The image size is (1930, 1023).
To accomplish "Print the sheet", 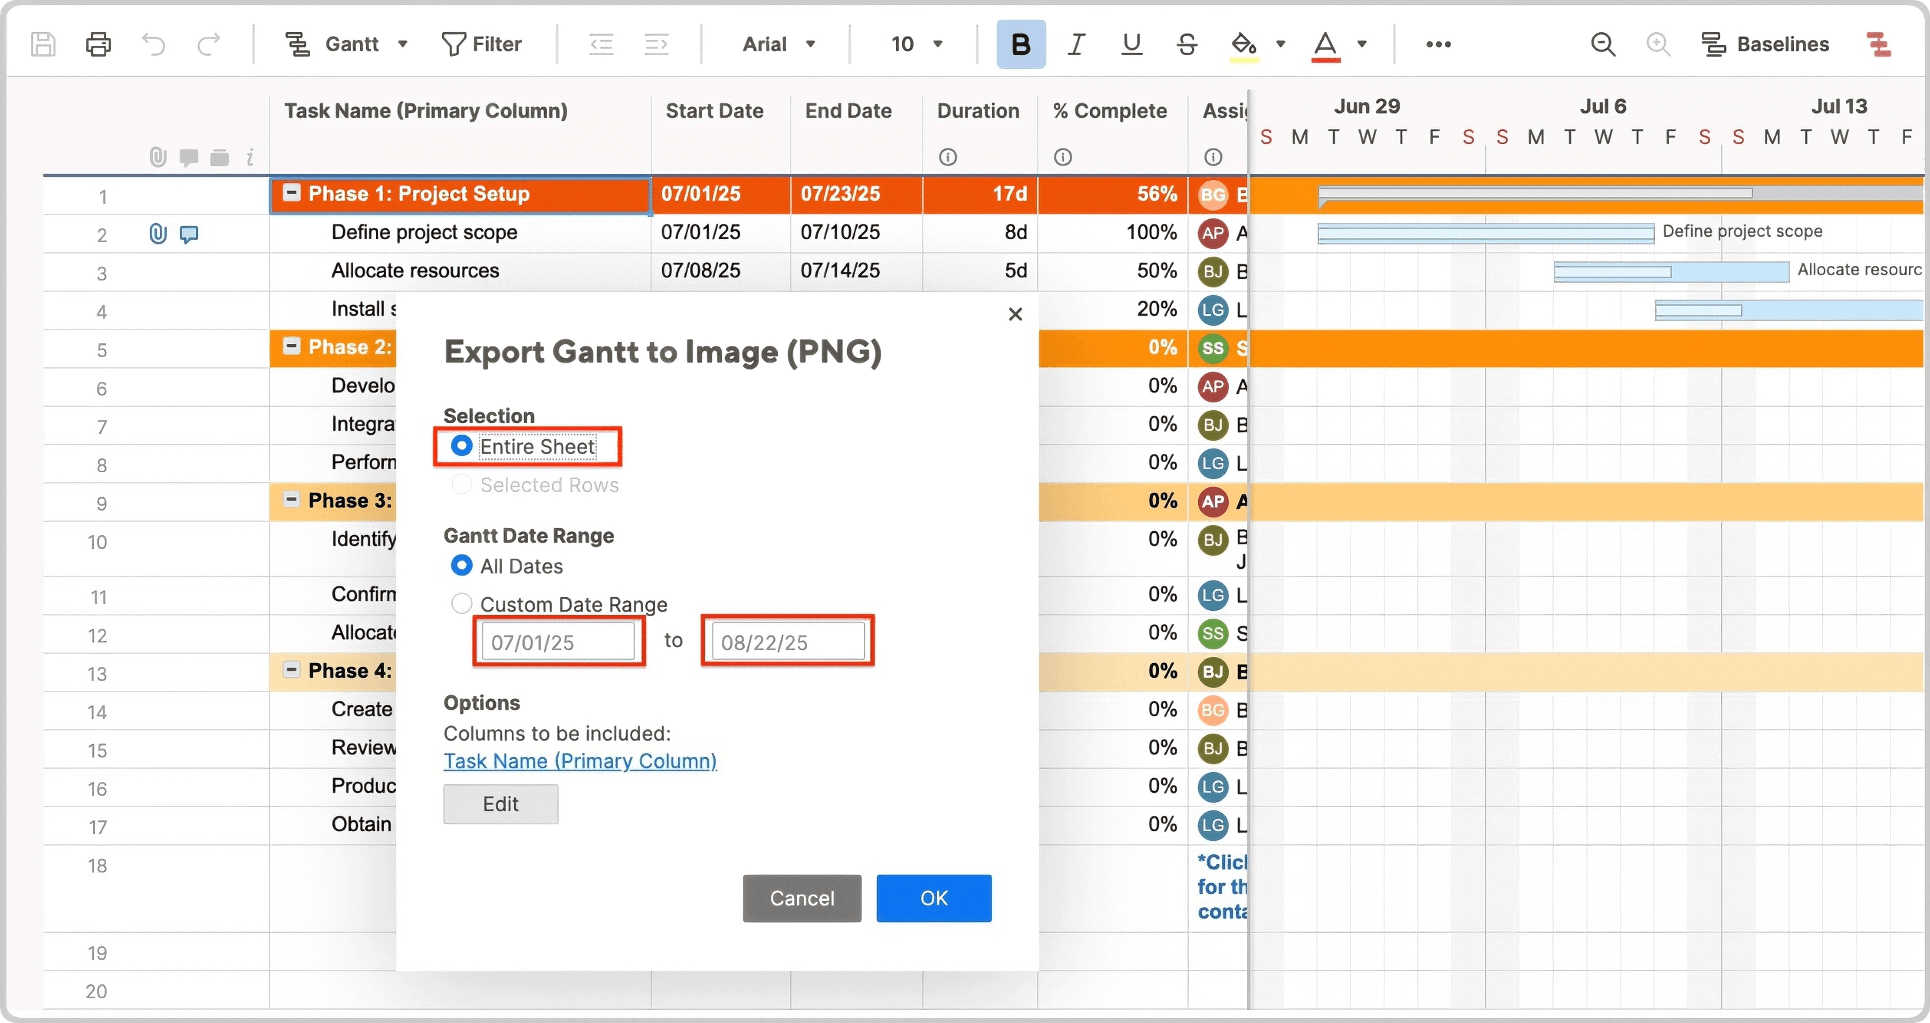I will click(97, 44).
